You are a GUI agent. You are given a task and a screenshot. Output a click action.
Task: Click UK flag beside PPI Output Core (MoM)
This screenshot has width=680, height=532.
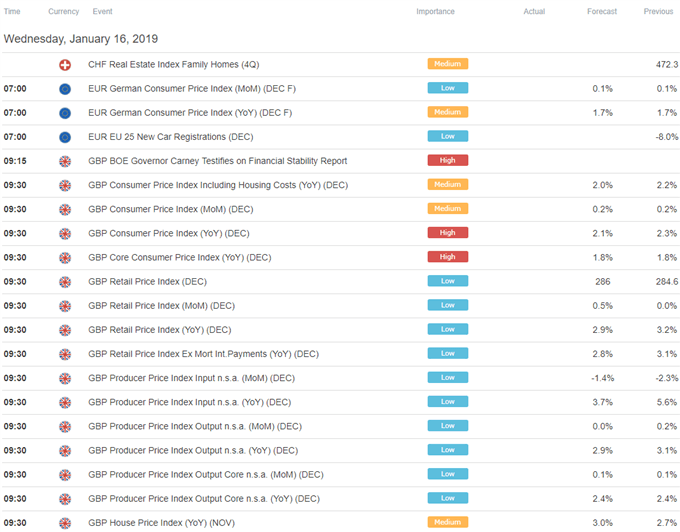click(x=65, y=475)
